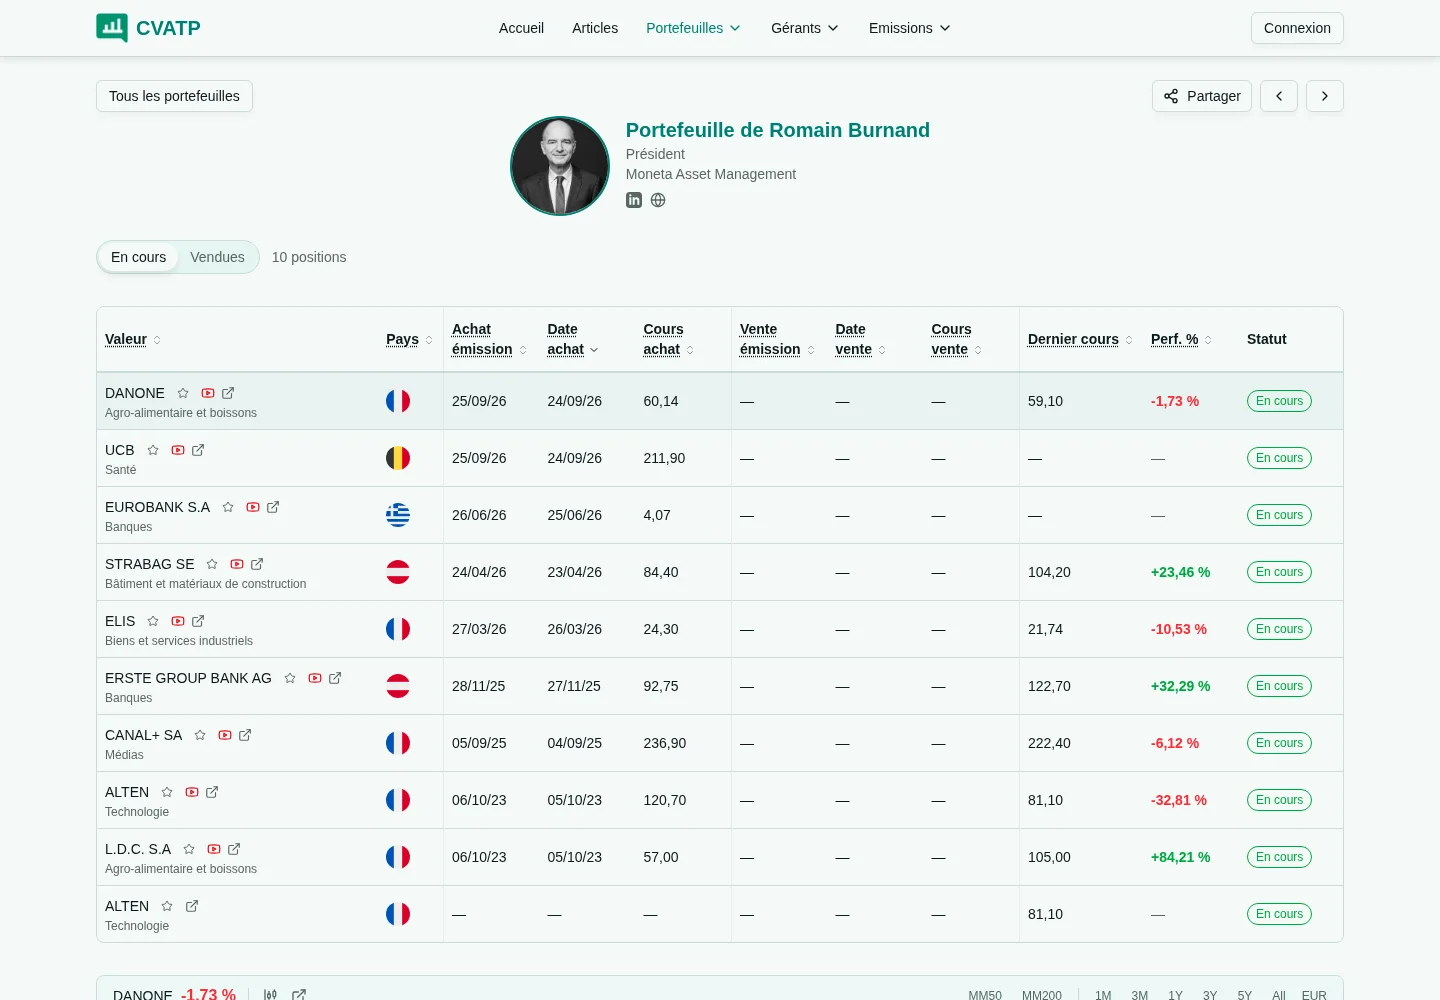Share the portfolio with Partager
The image size is (1440, 1000).
pos(1202,96)
